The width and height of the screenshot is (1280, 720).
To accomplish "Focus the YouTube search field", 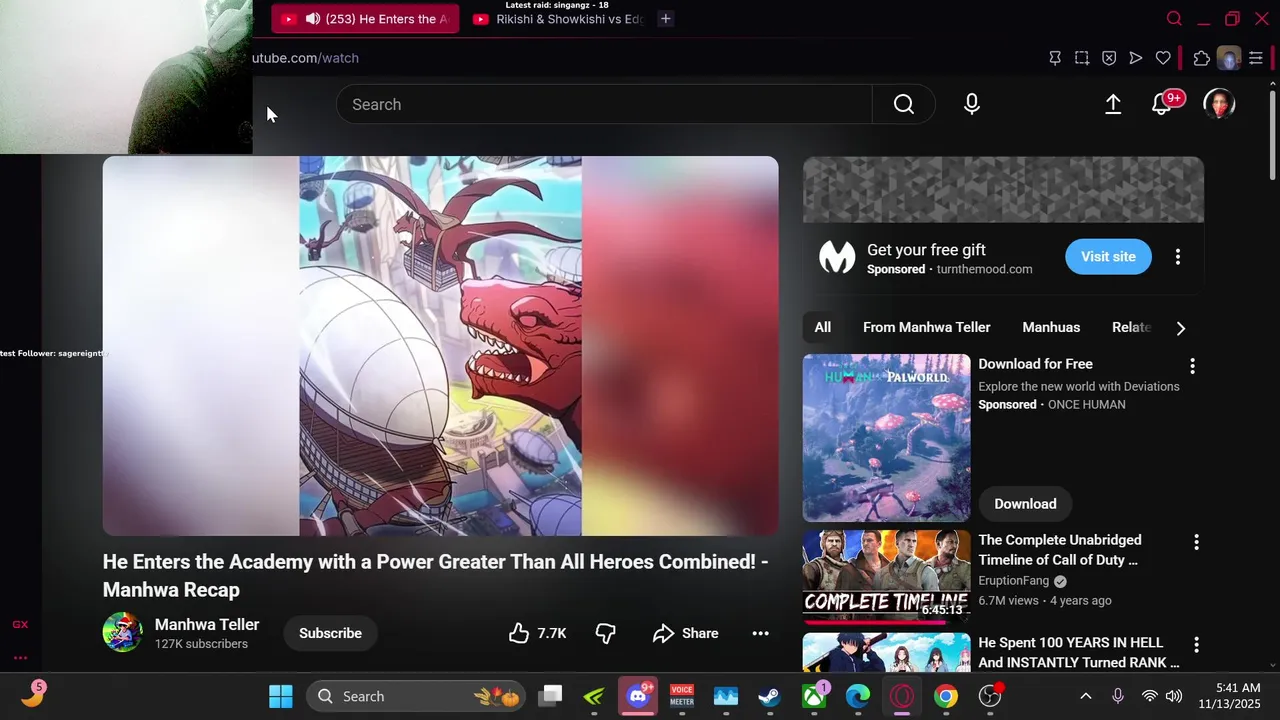I will [604, 104].
